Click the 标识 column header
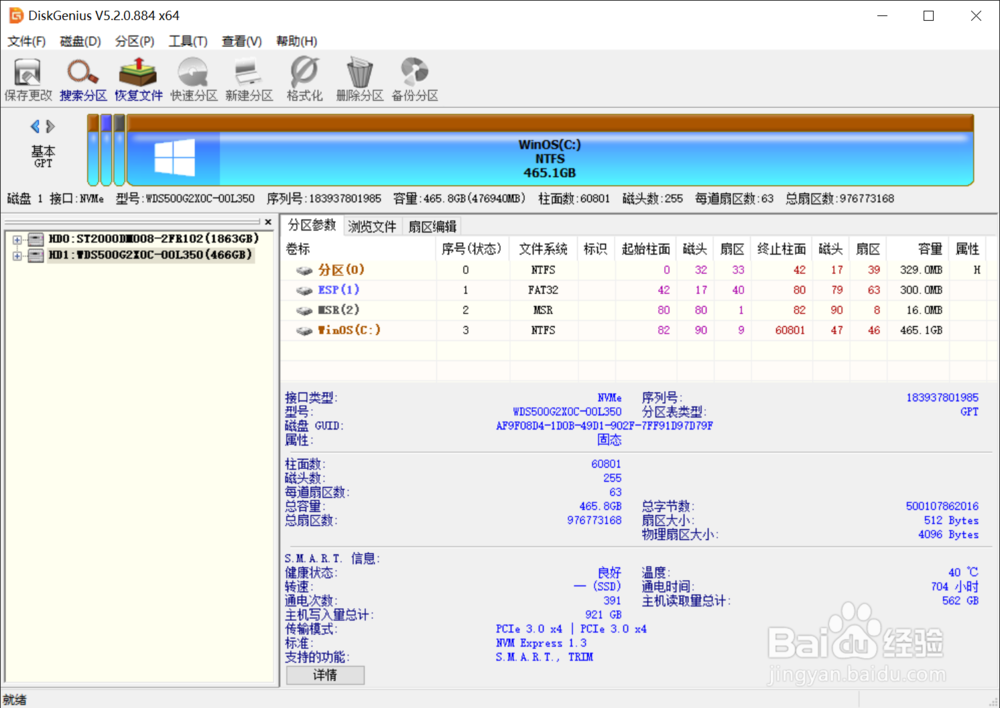This screenshot has width=1000, height=708. pyautogui.click(x=595, y=249)
